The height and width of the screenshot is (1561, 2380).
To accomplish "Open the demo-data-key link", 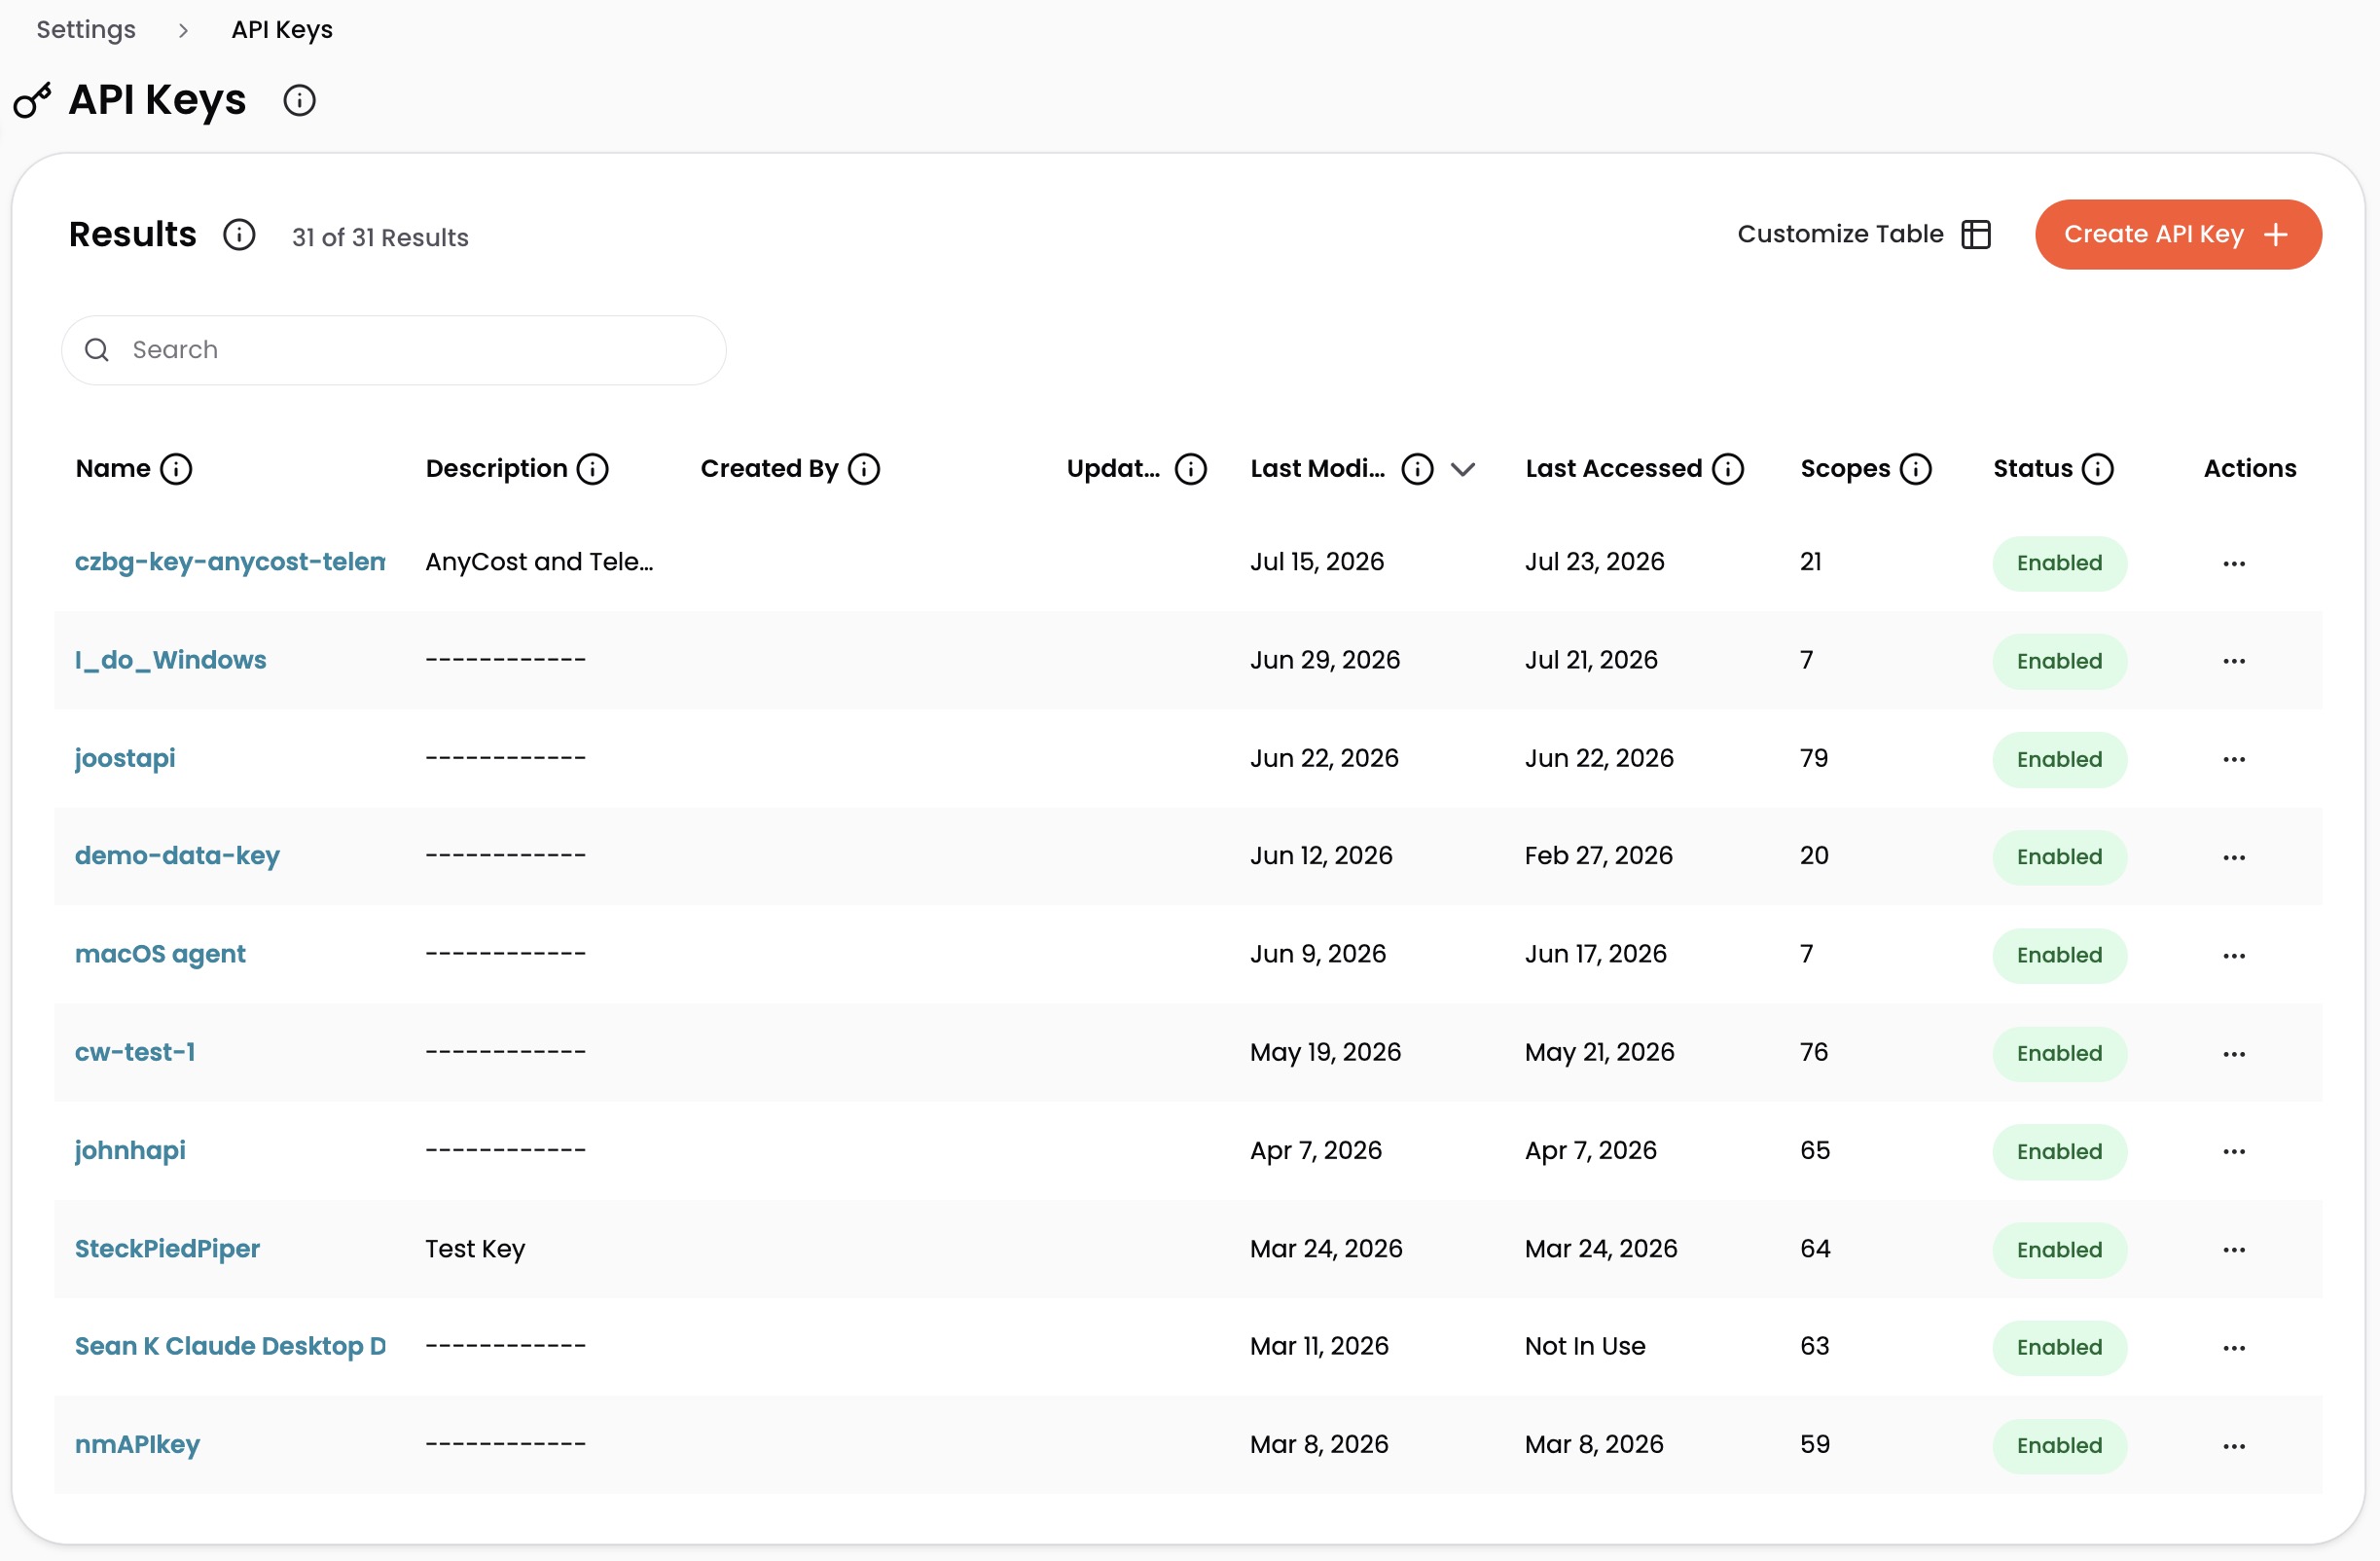I will coord(177,856).
